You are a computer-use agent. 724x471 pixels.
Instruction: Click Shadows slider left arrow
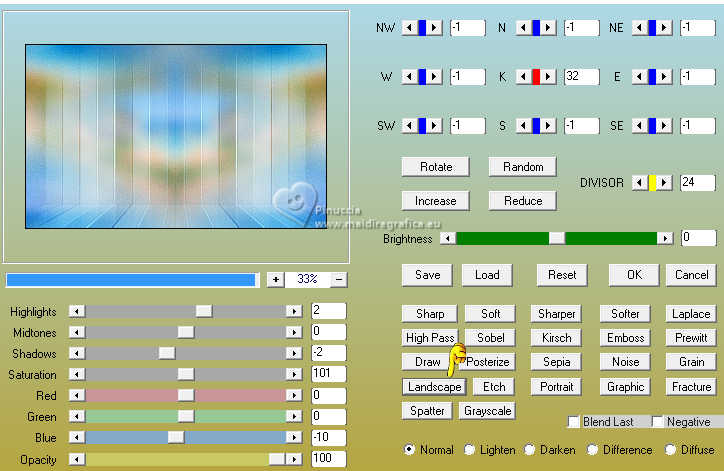(77, 353)
